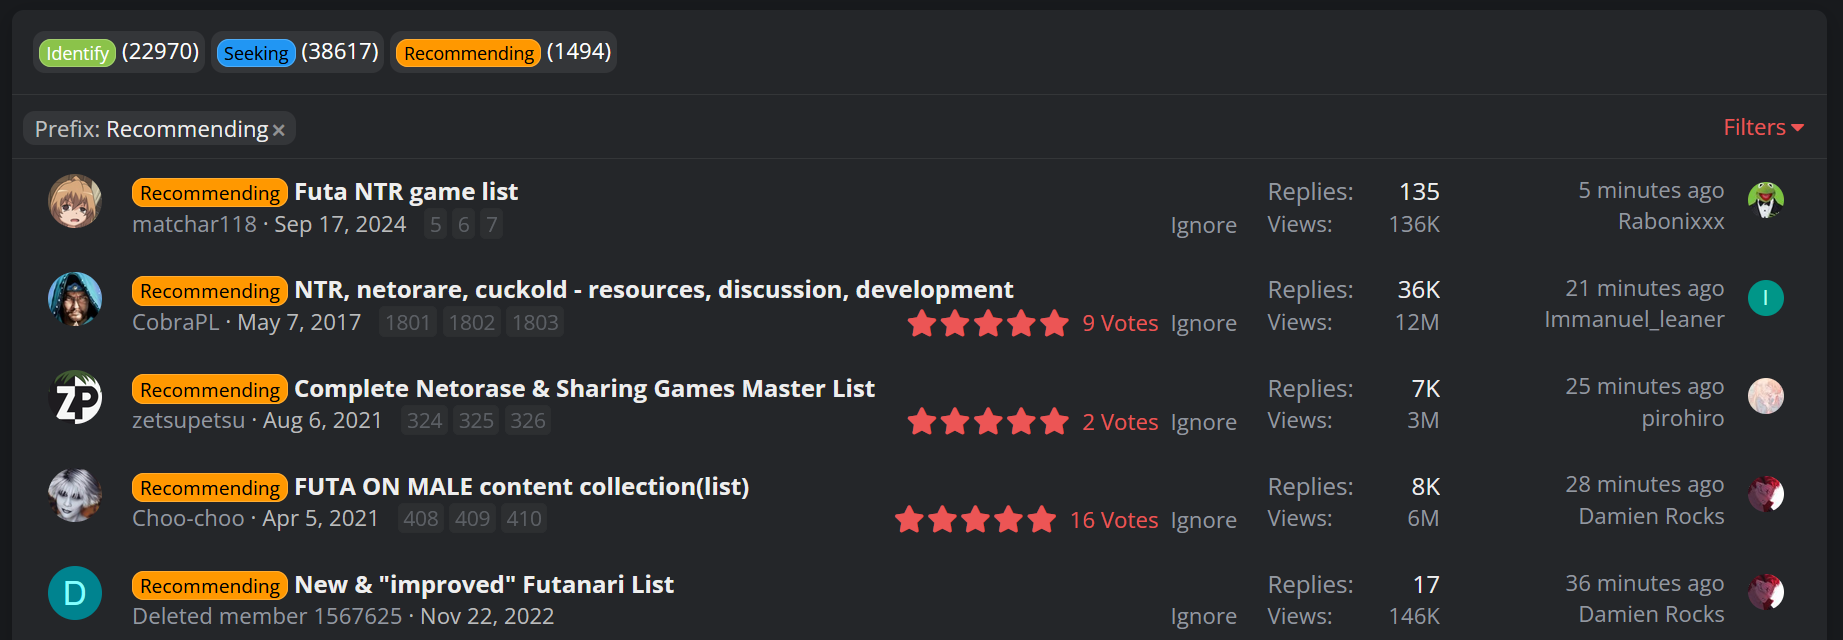
Task: Go to page 7 of matchar118's thread
Action: (x=491, y=225)
